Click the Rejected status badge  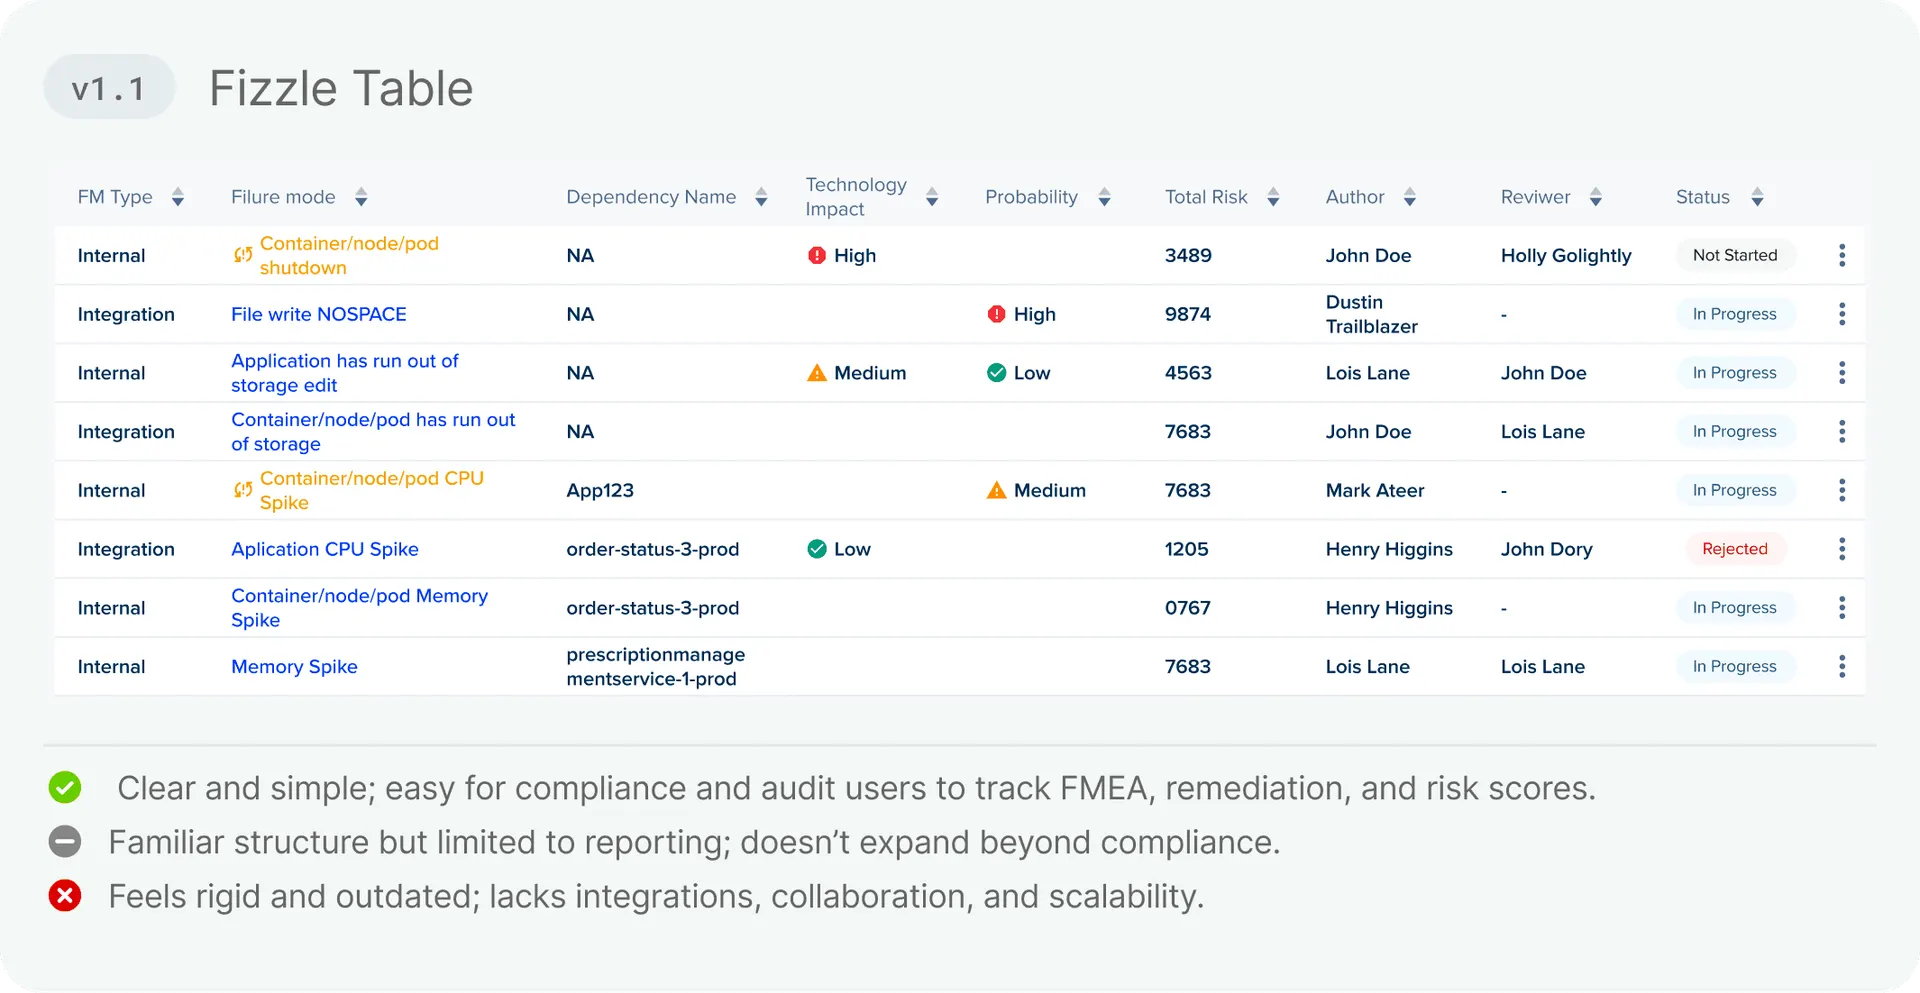tap(1735, 549)
